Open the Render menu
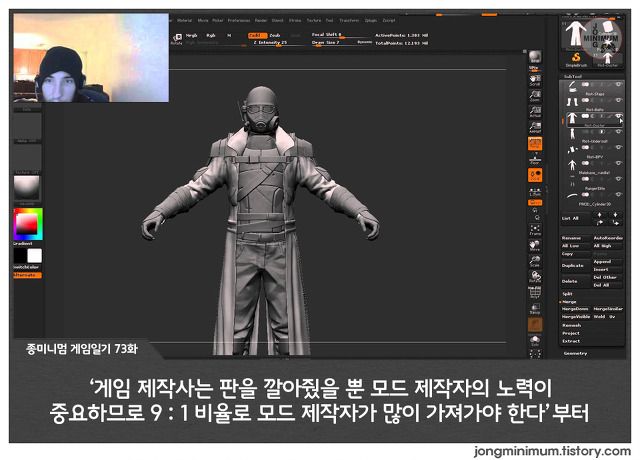This screenshot has height=460, width=640. (x=261, y=20)
